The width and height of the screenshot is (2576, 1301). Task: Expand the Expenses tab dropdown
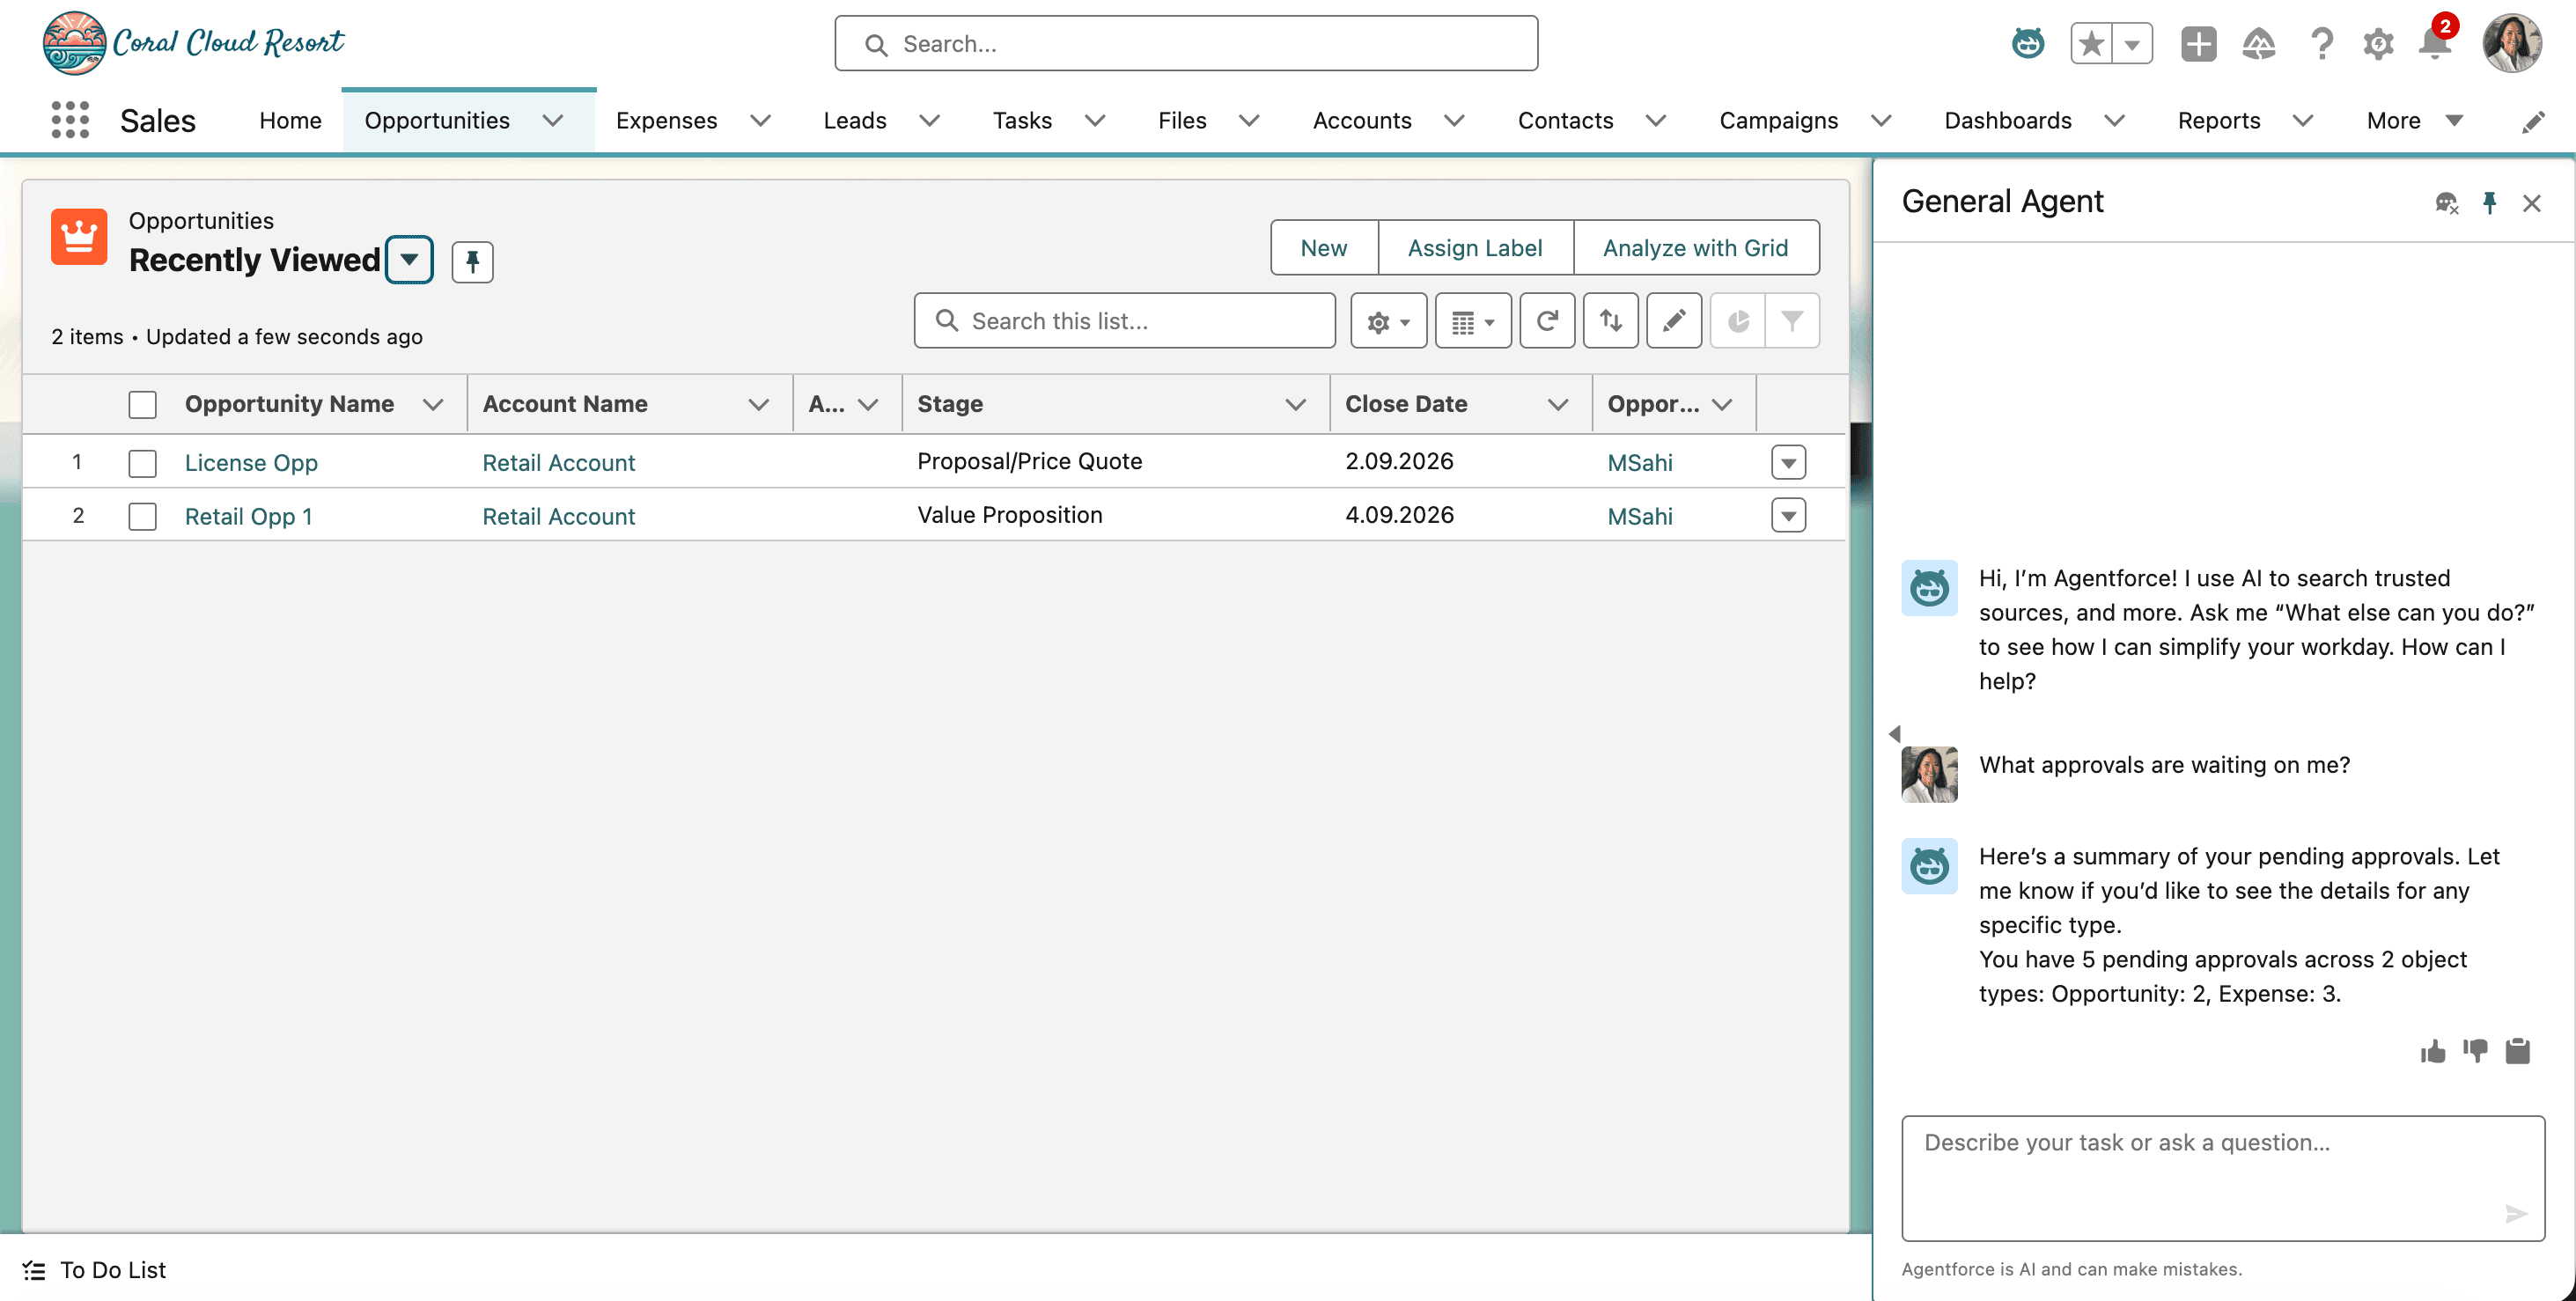760,121
